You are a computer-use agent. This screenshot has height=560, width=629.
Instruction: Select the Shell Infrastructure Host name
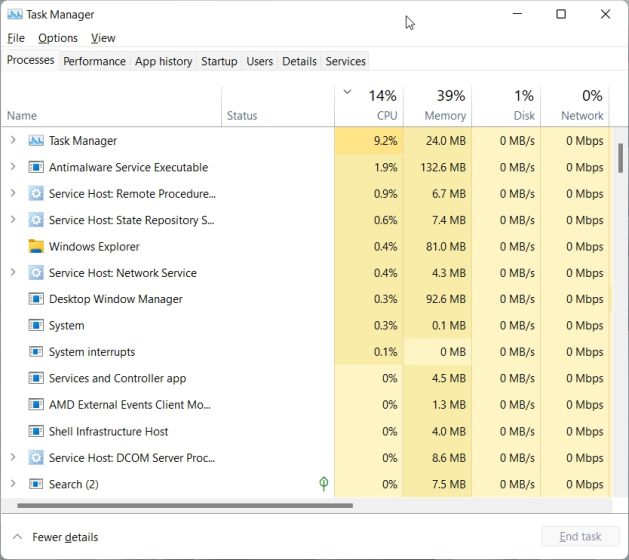point(108,432)
